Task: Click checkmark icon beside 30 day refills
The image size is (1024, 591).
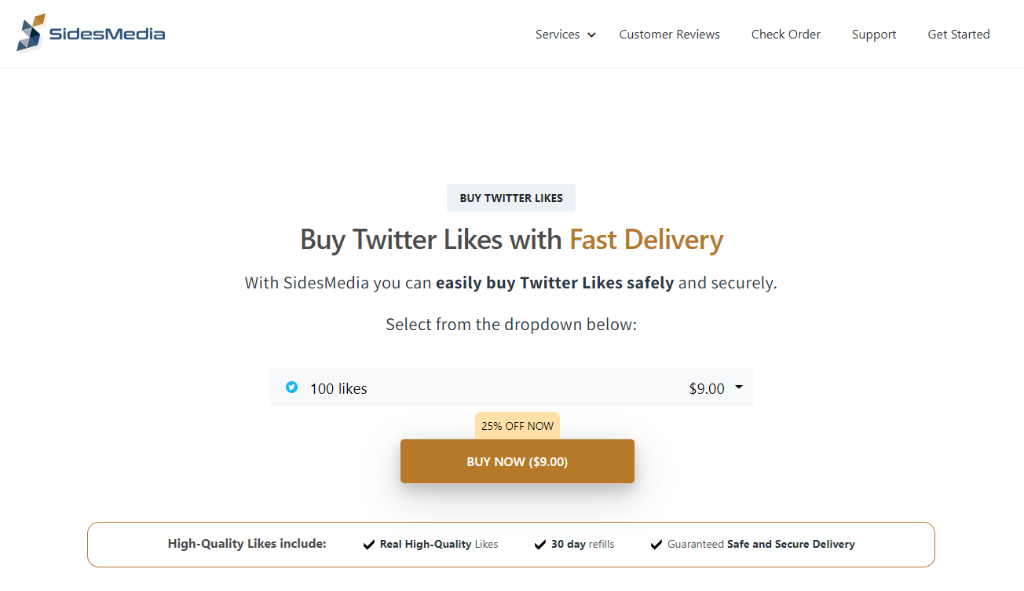Action: pyautogui.click(x=540, y=545)
